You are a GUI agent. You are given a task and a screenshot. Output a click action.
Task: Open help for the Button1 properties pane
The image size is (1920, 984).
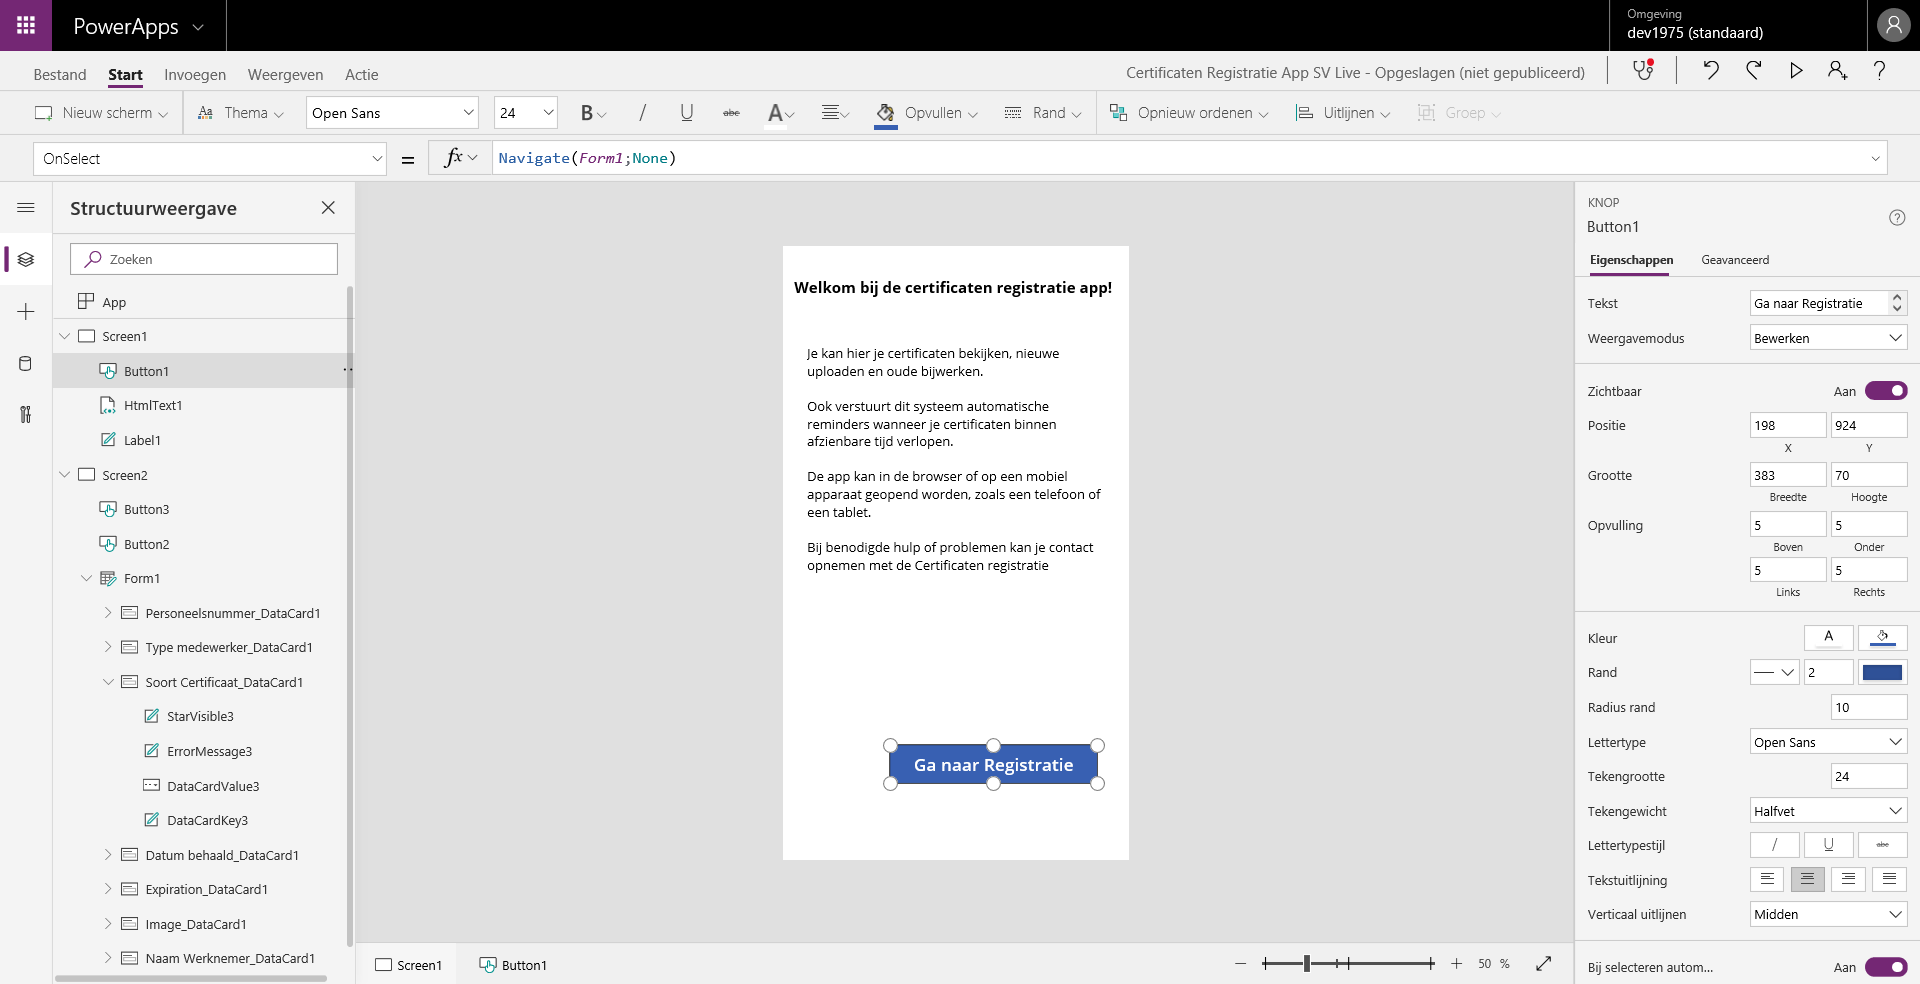1897,218
